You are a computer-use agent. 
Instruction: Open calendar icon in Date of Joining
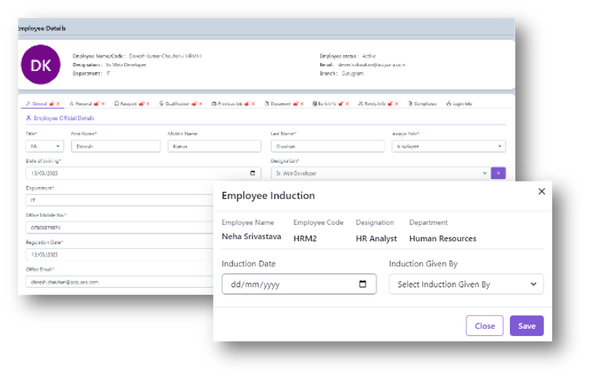[252, 173]
